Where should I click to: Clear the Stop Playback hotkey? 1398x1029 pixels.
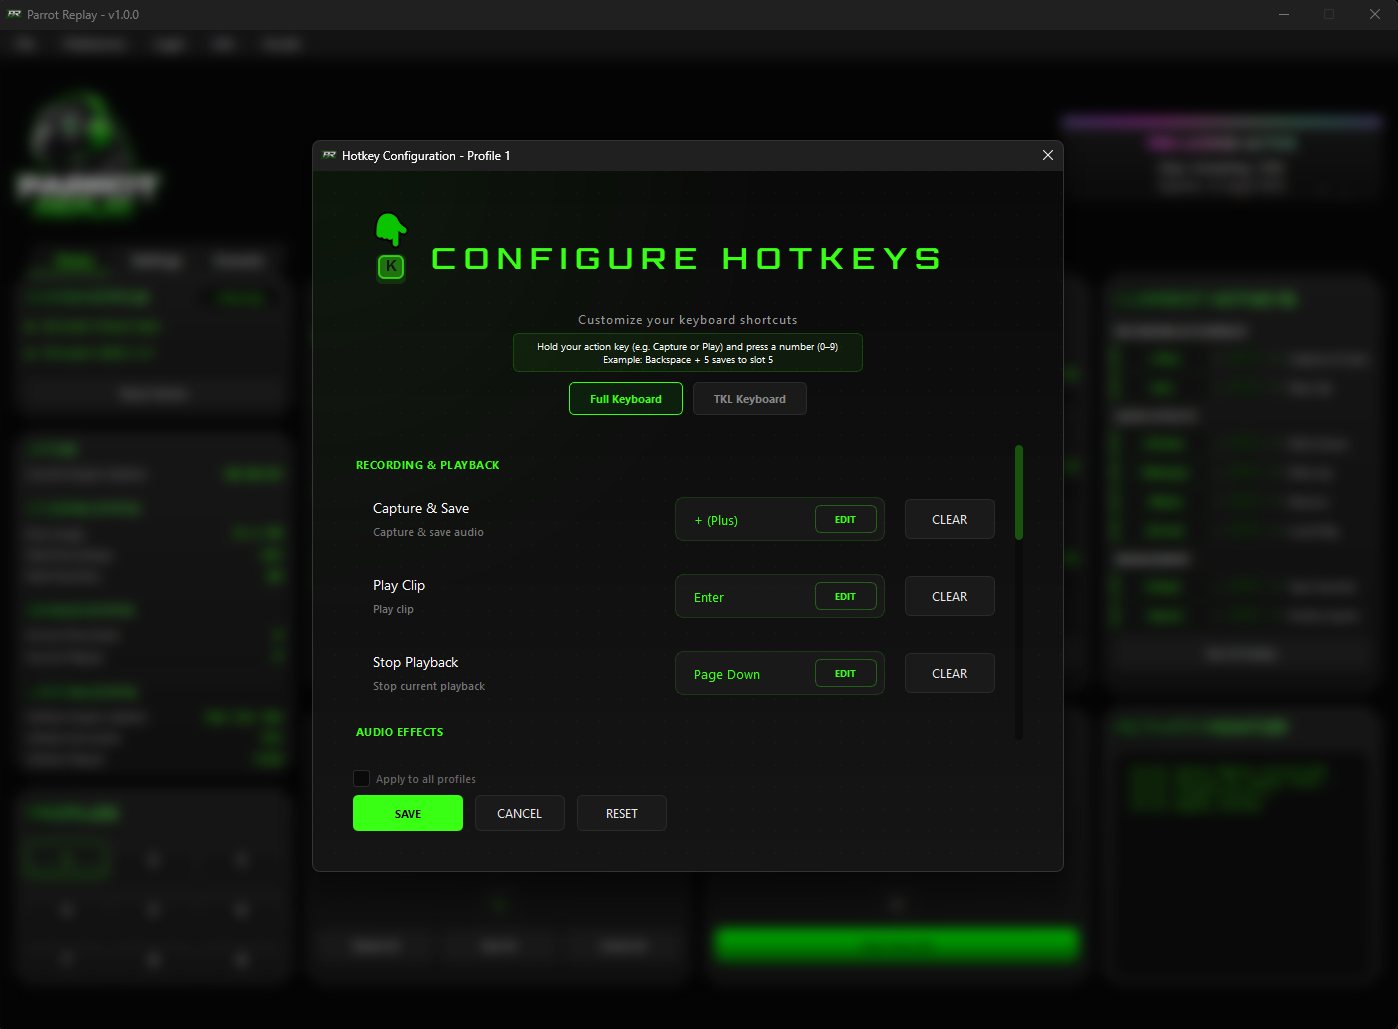[948, 672]
